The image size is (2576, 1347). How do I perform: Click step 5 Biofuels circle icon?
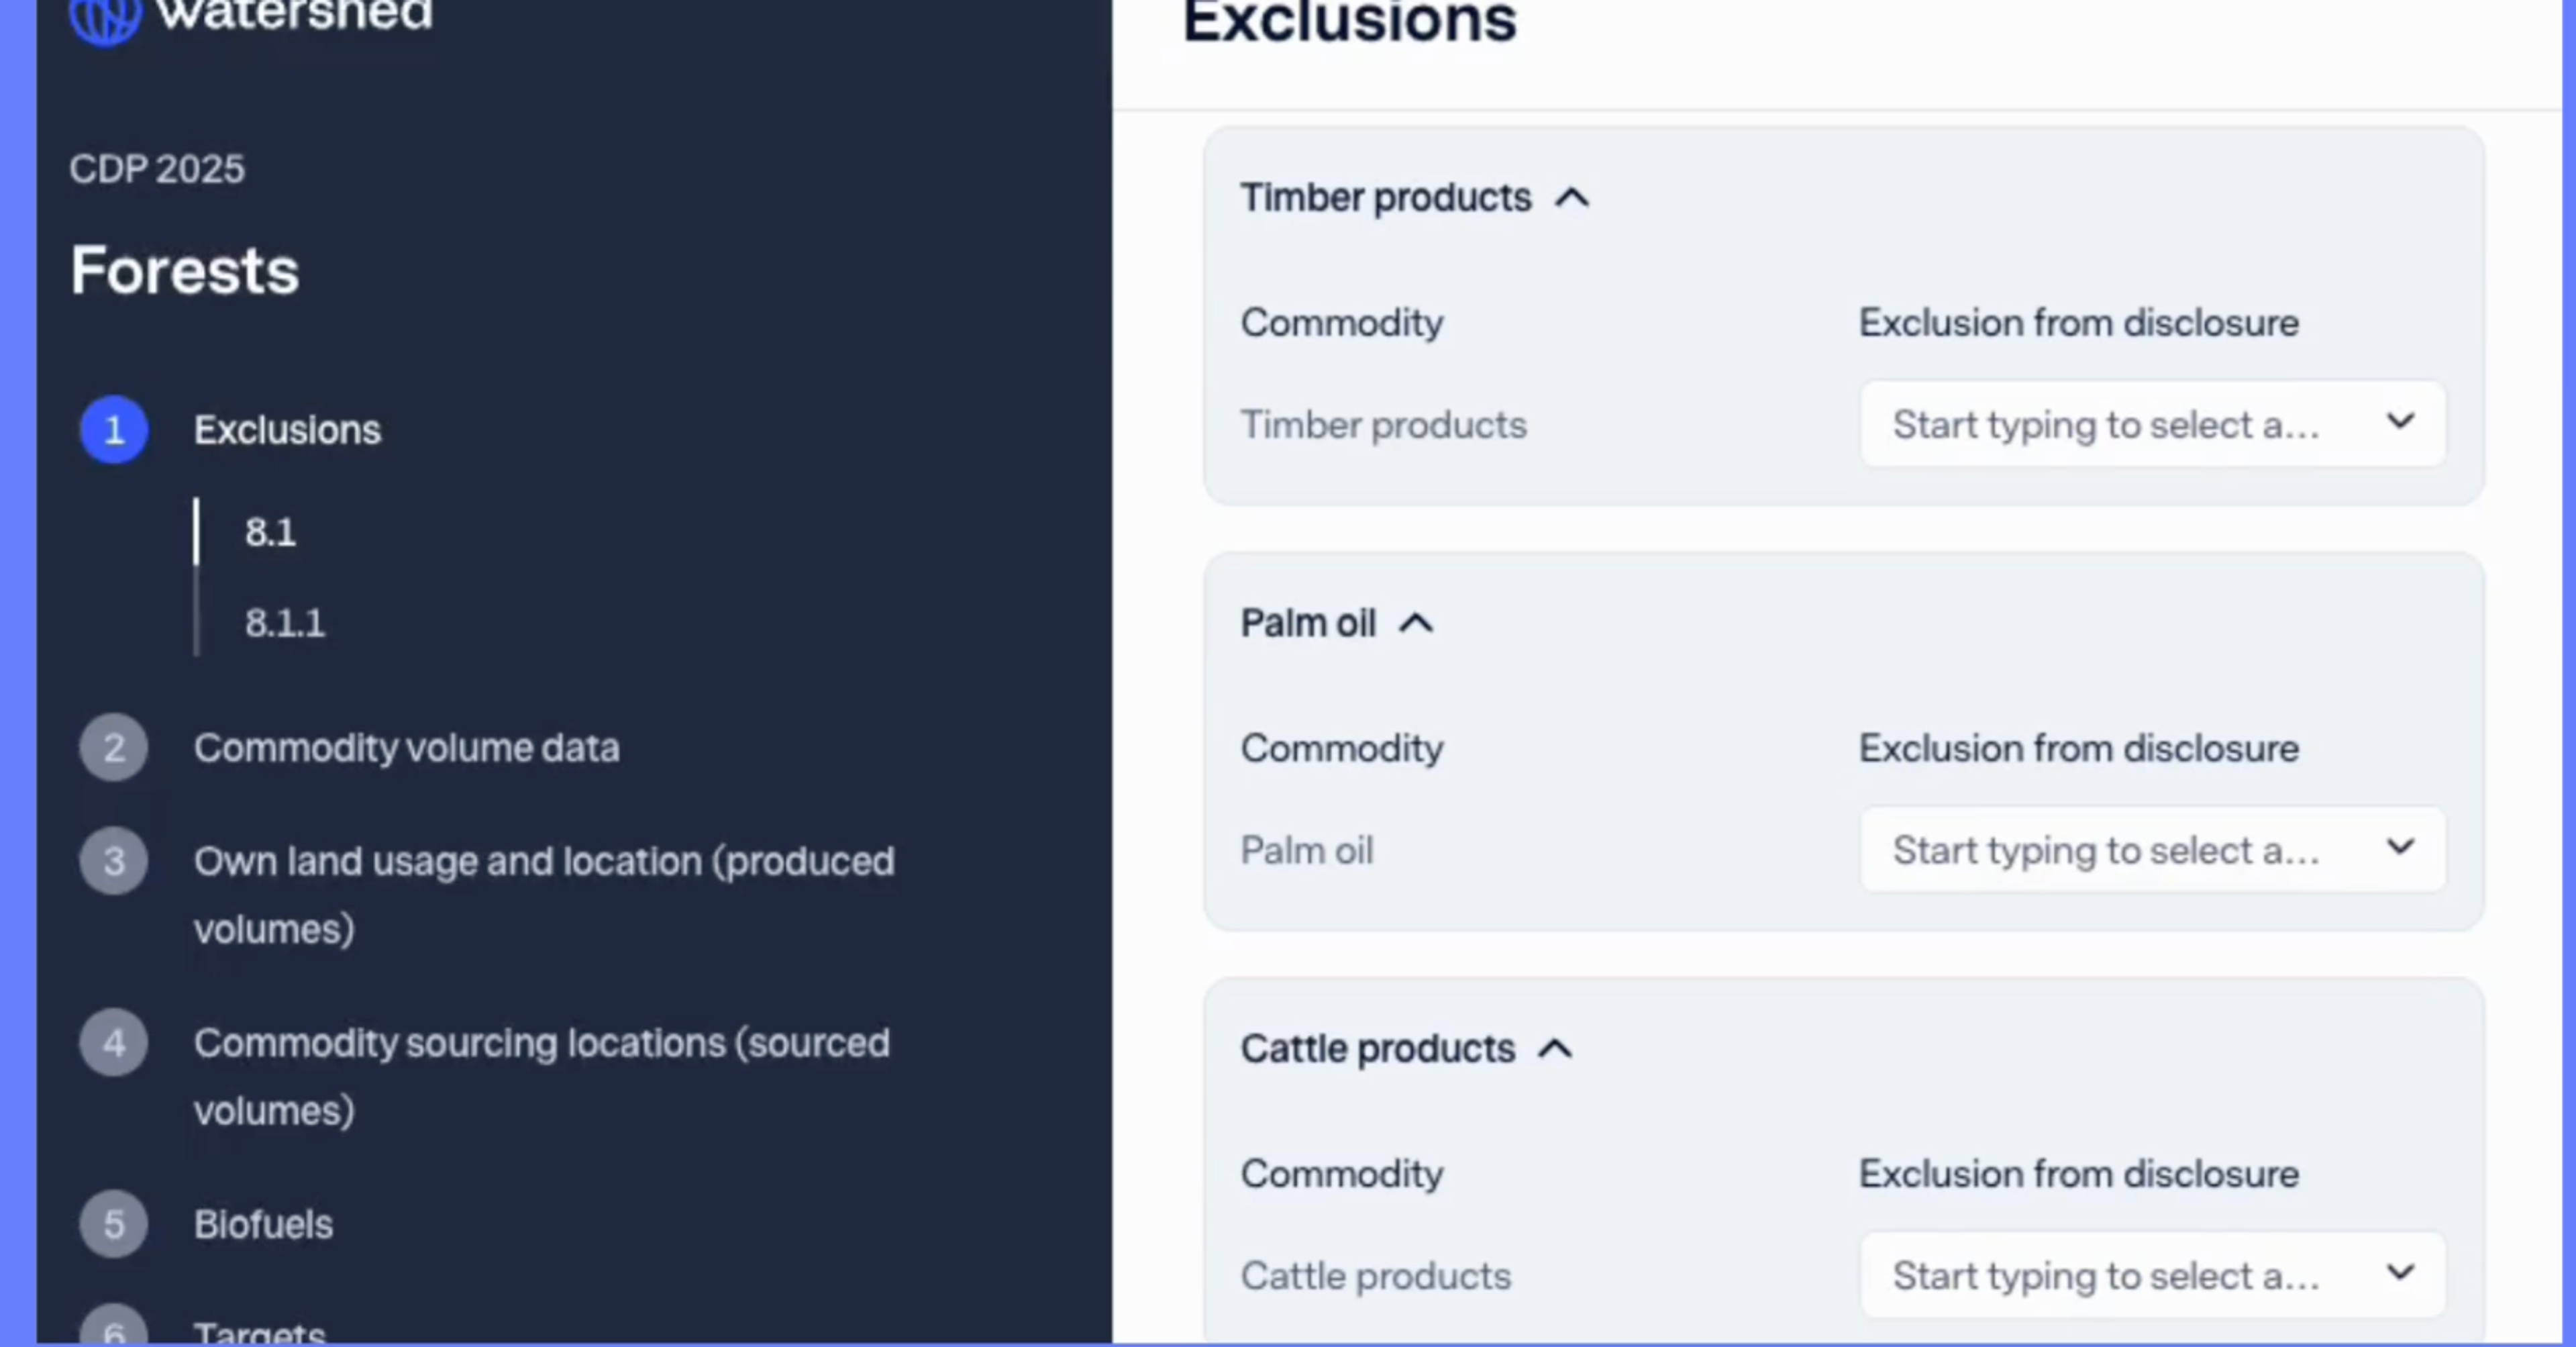point(114,1224)
